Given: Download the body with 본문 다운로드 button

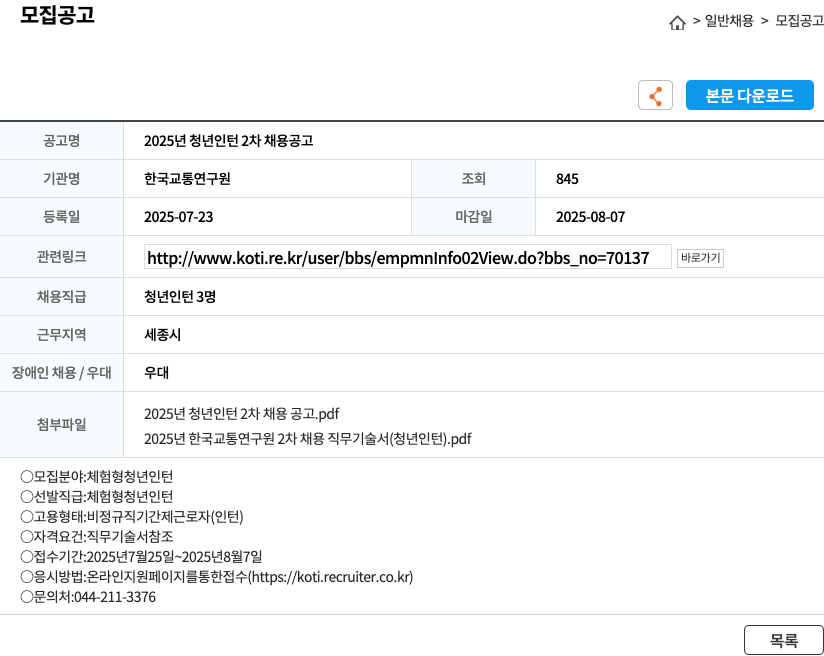Looking at the screenshot, I should coord(749,95).
